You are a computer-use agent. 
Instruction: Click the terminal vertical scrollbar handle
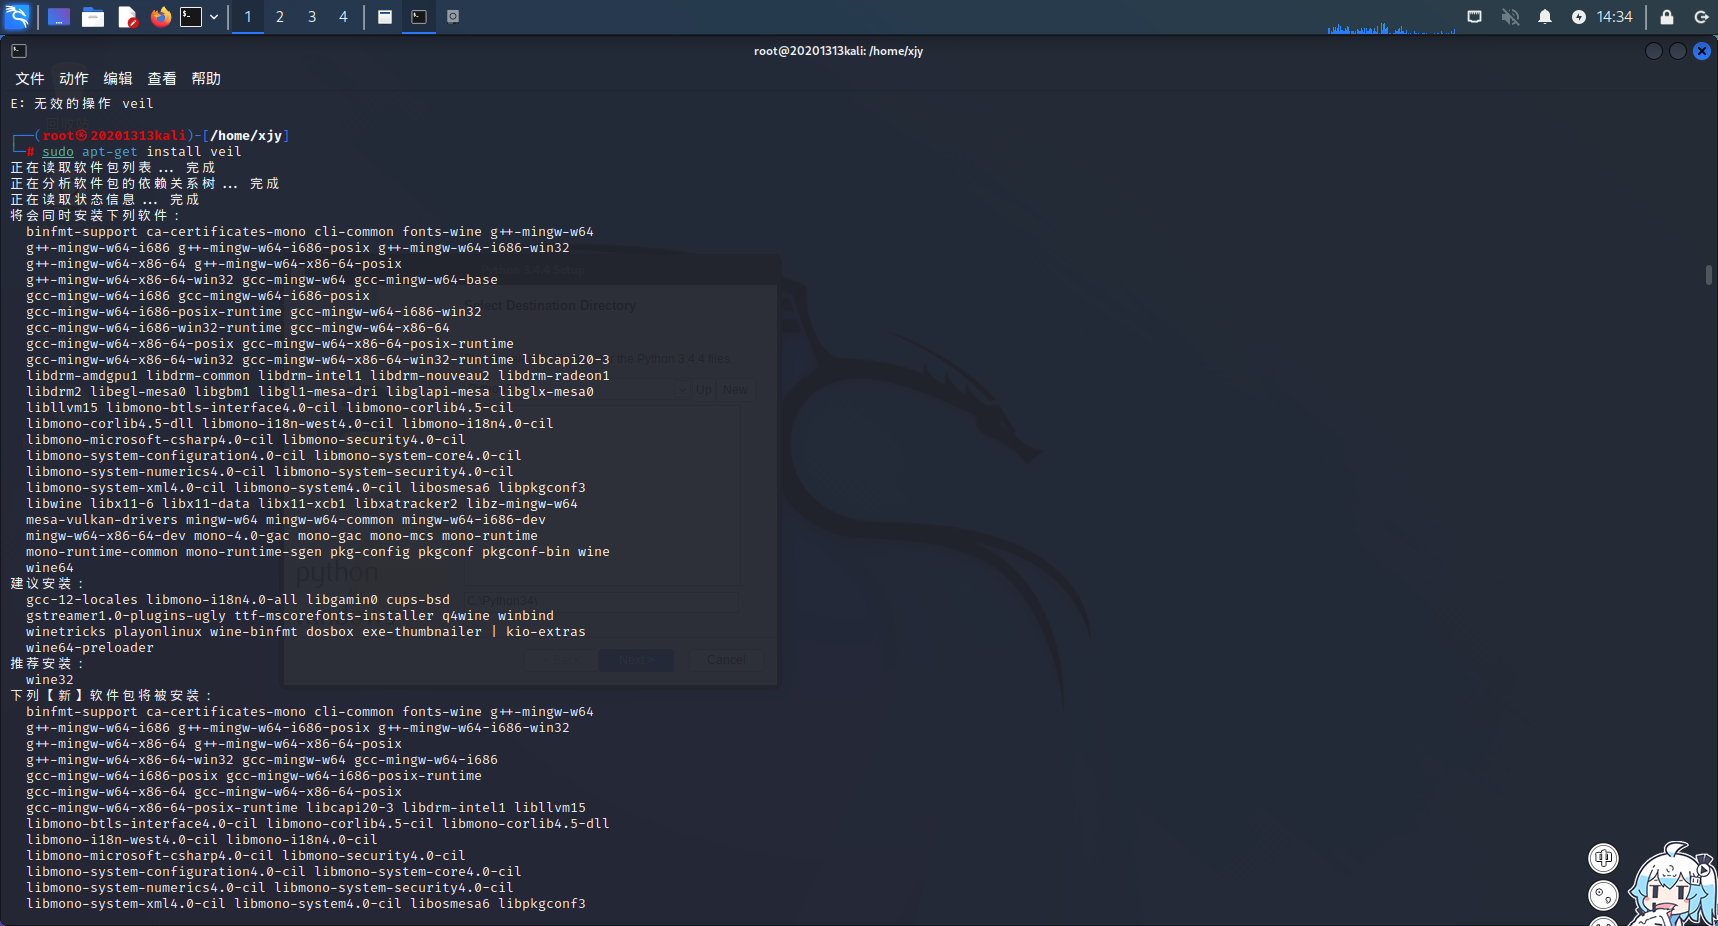1709,274
